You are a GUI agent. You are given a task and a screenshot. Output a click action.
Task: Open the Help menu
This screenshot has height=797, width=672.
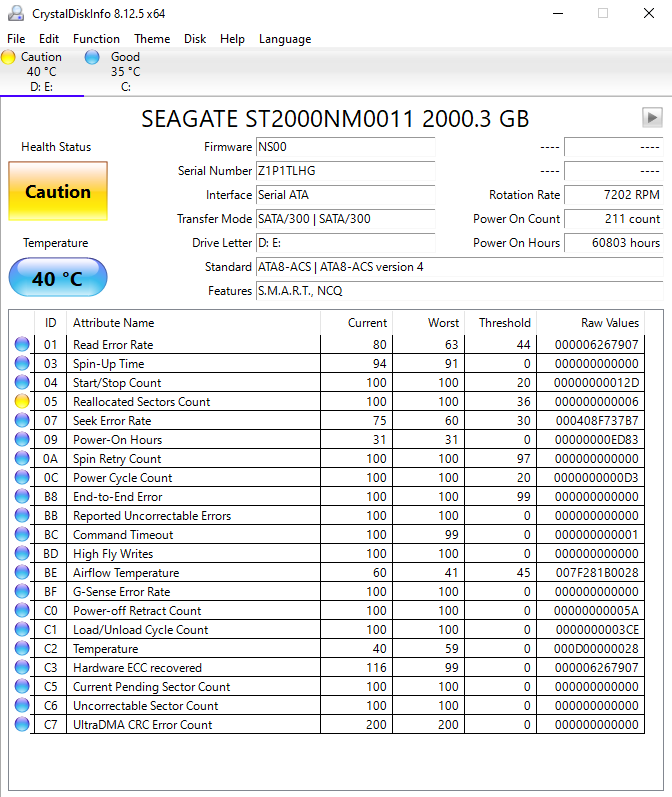click(x=232, y=39)
